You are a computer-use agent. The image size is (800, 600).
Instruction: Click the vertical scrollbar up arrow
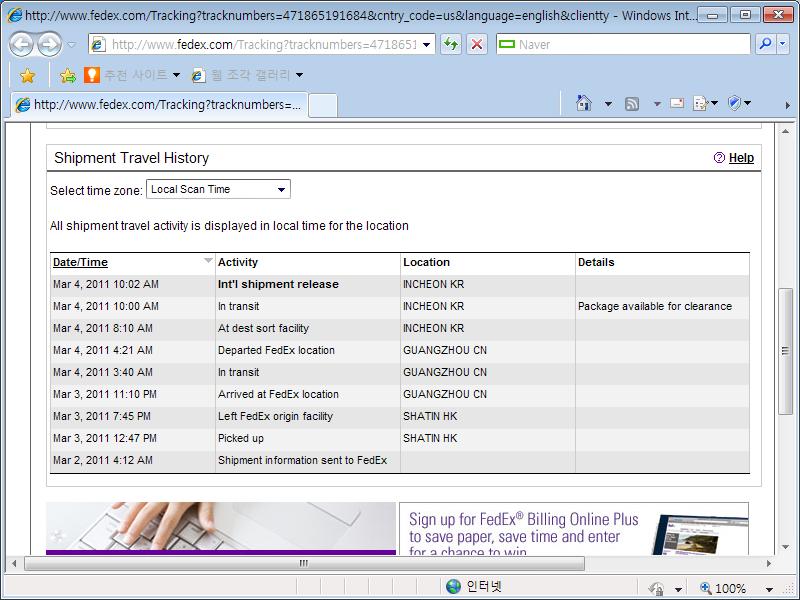[x=785, y=132]
